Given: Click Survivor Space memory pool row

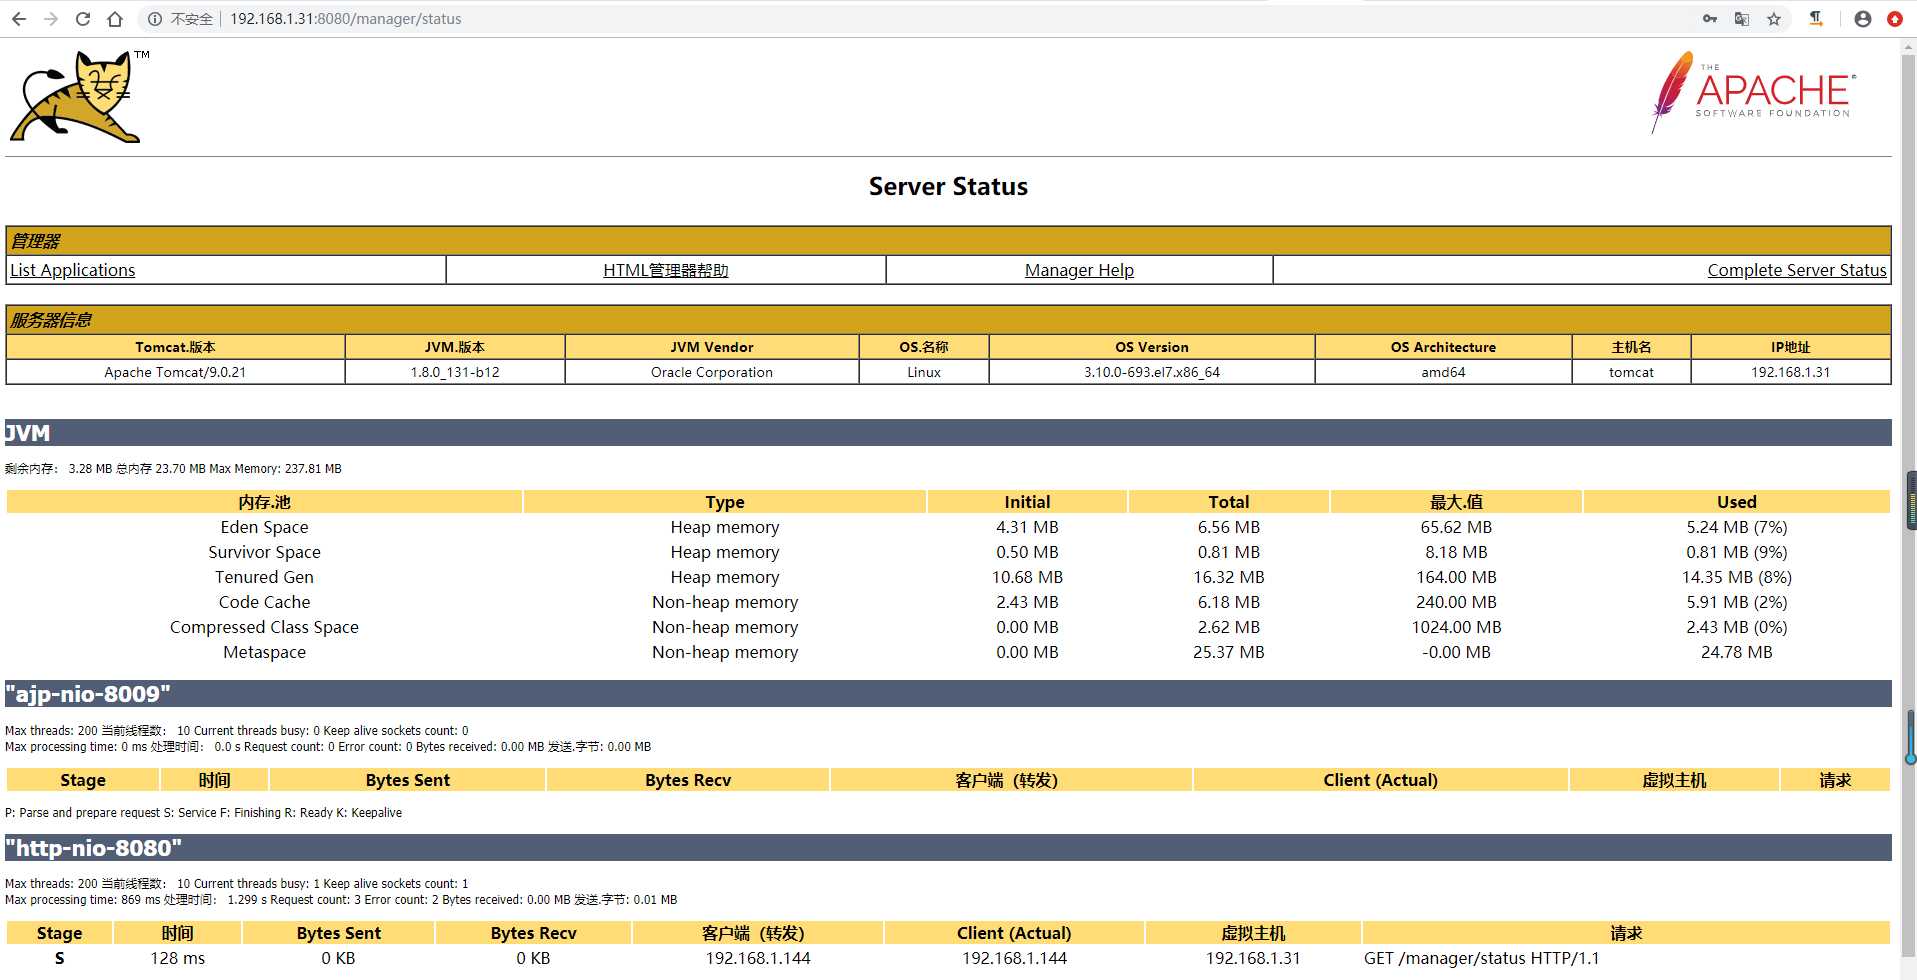Looking at the screenshot, I should pos(948,552).
